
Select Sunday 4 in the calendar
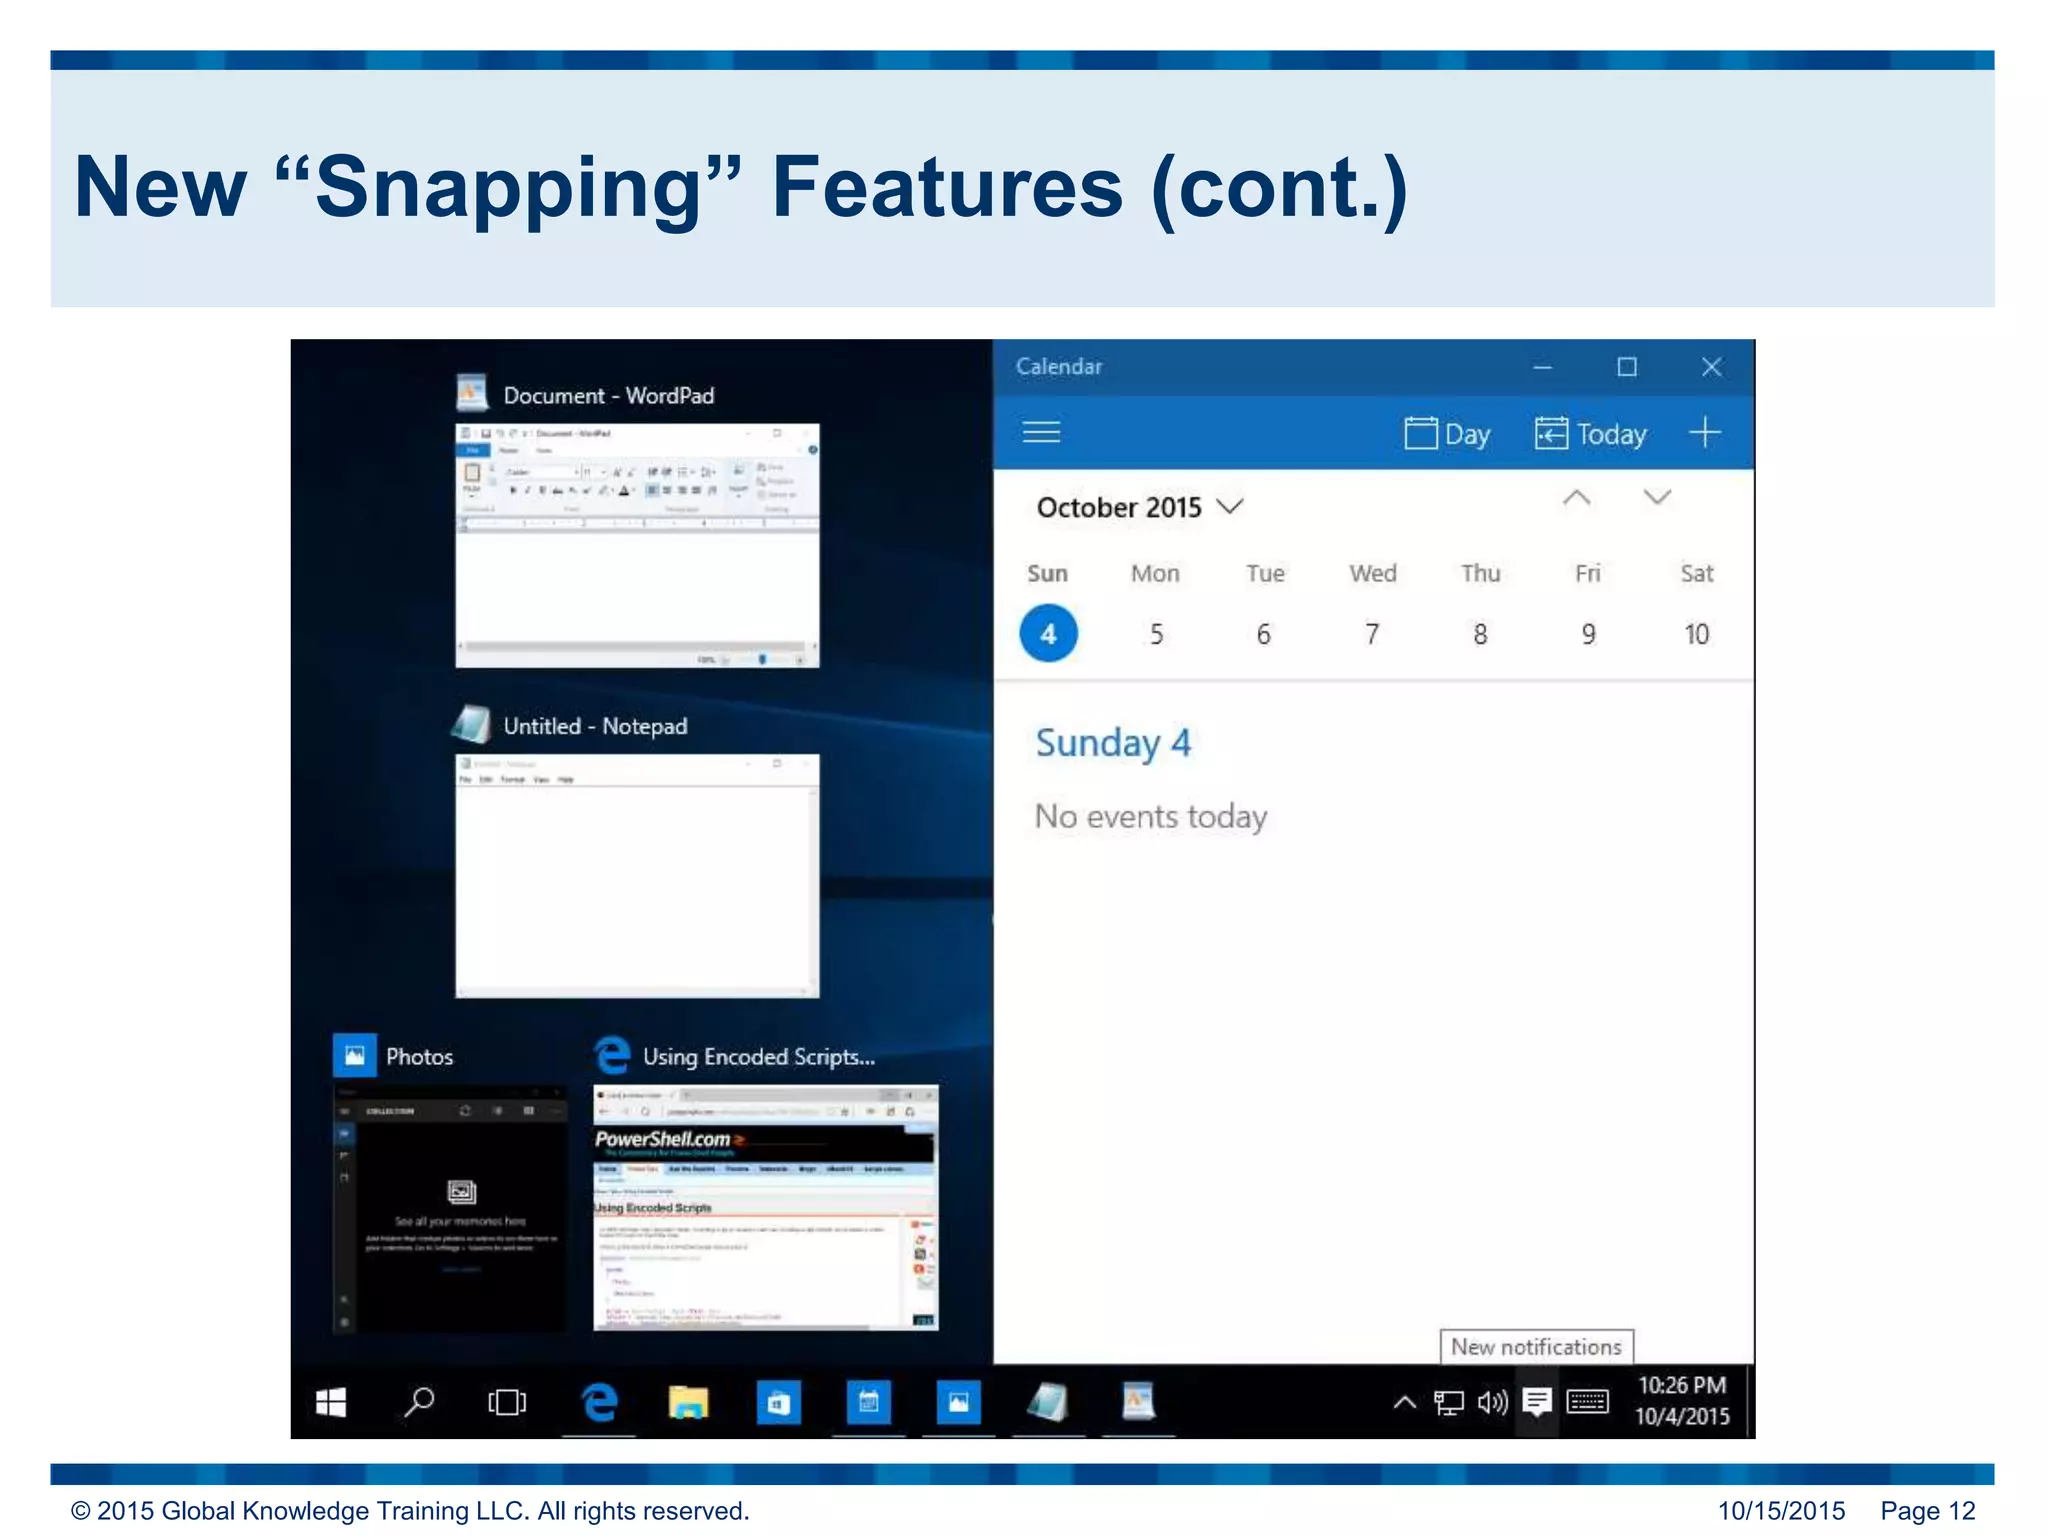1048,633
